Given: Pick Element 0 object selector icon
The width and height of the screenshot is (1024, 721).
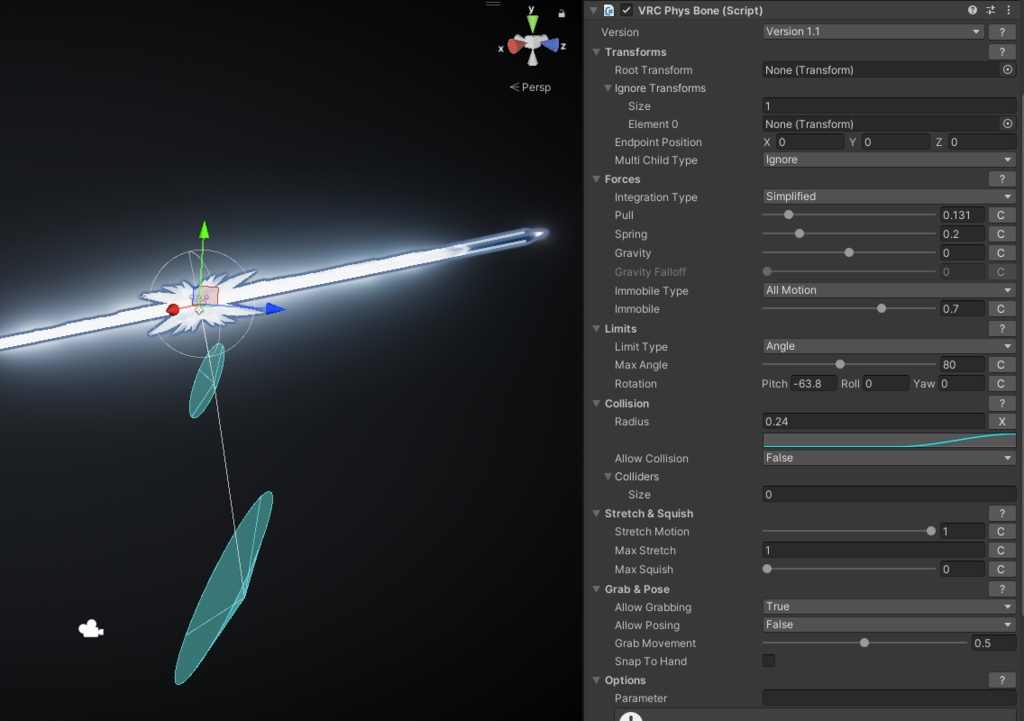Looking at the screenshot, I should (x=1008, y=123).
